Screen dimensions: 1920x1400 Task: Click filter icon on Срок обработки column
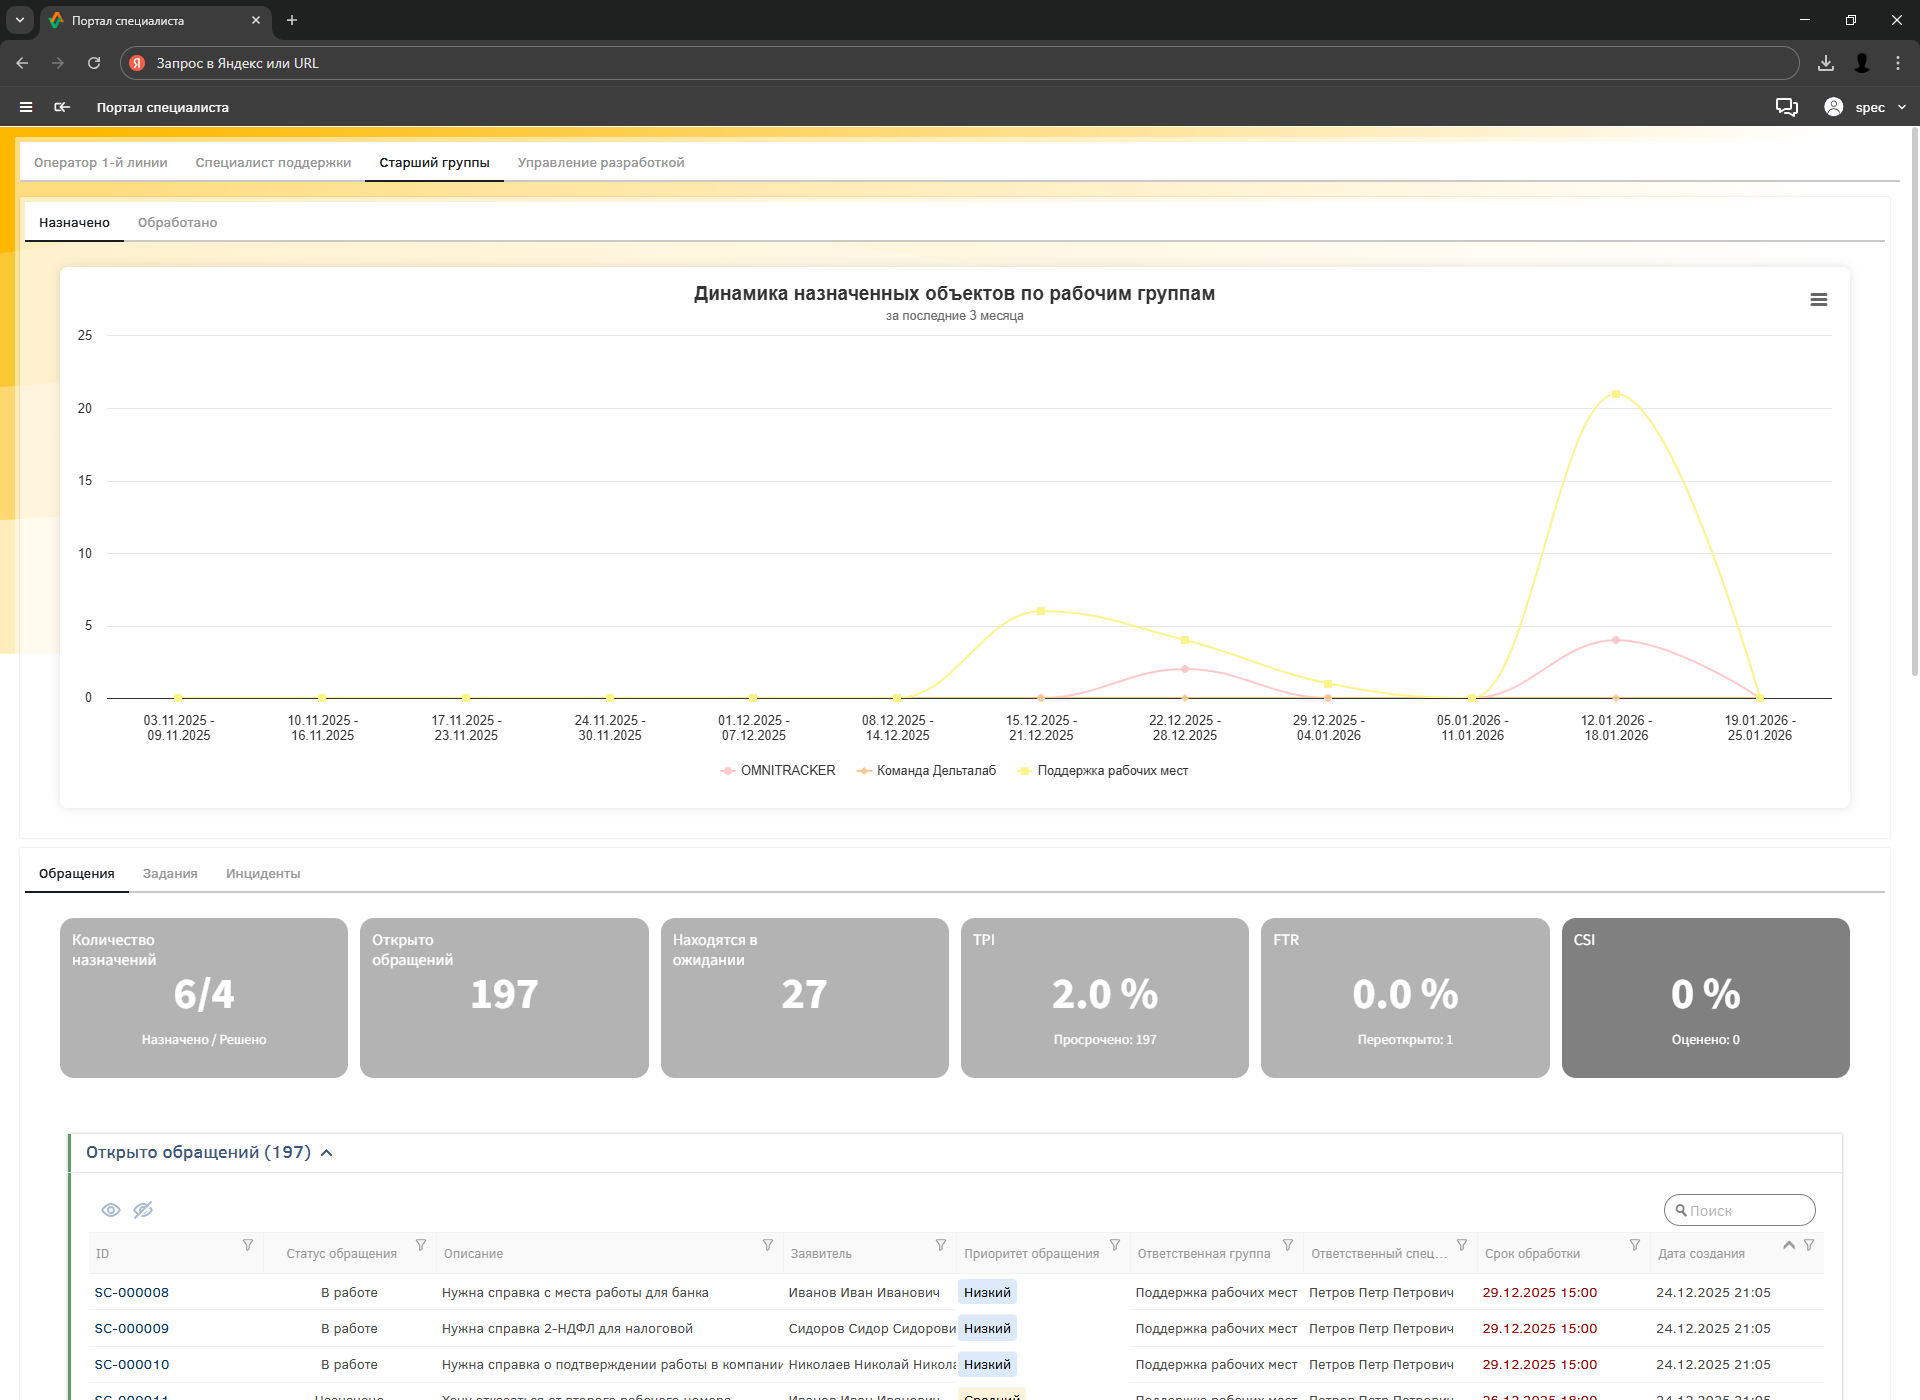(1635, 1245)
